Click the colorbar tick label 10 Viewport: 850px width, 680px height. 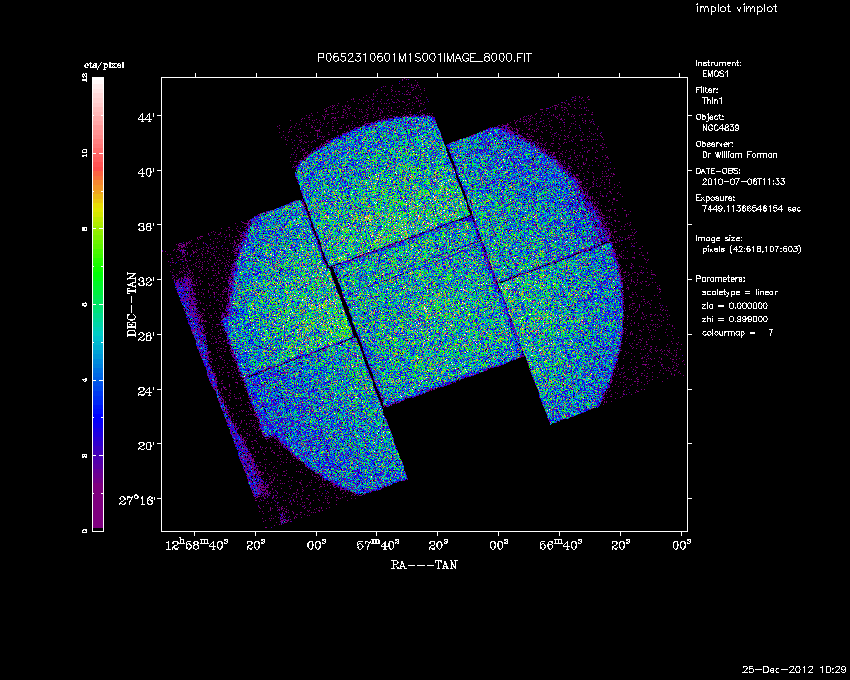pyautogui.click(x=85, y=152)
